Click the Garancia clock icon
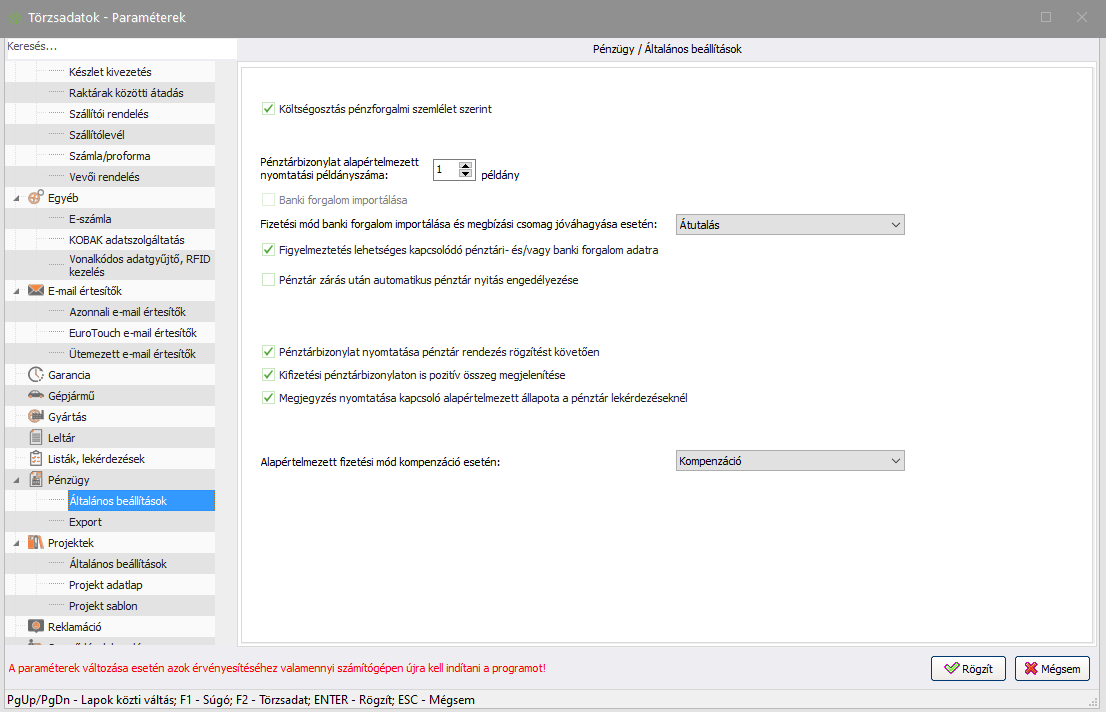The height and width of the screenshot is (712, 1106). [36, 375]
